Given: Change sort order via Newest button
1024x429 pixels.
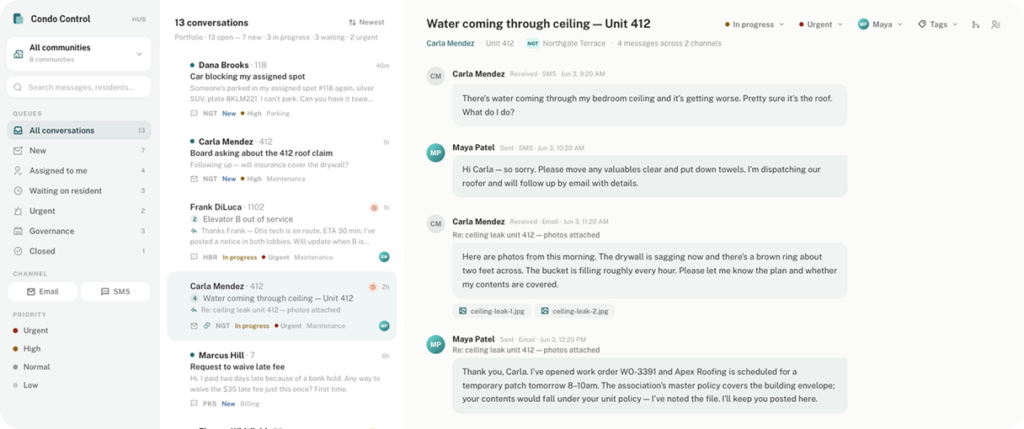Looking at the screenshot, I should point(366,22).
